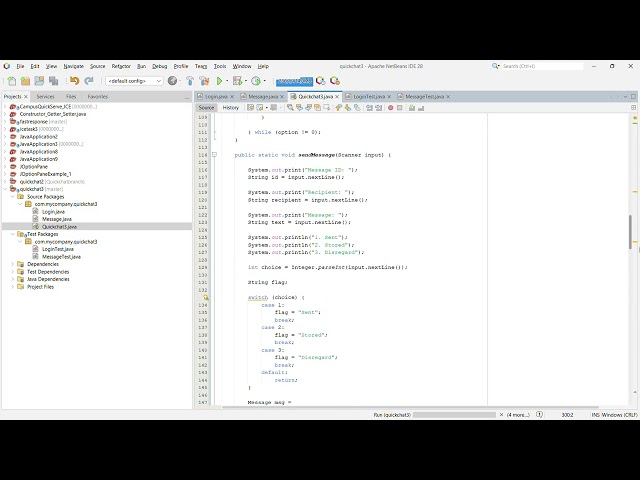Click the Last Edit icon in editor toolbar
This screenshot has height=480, width=640.
point(250,107)
